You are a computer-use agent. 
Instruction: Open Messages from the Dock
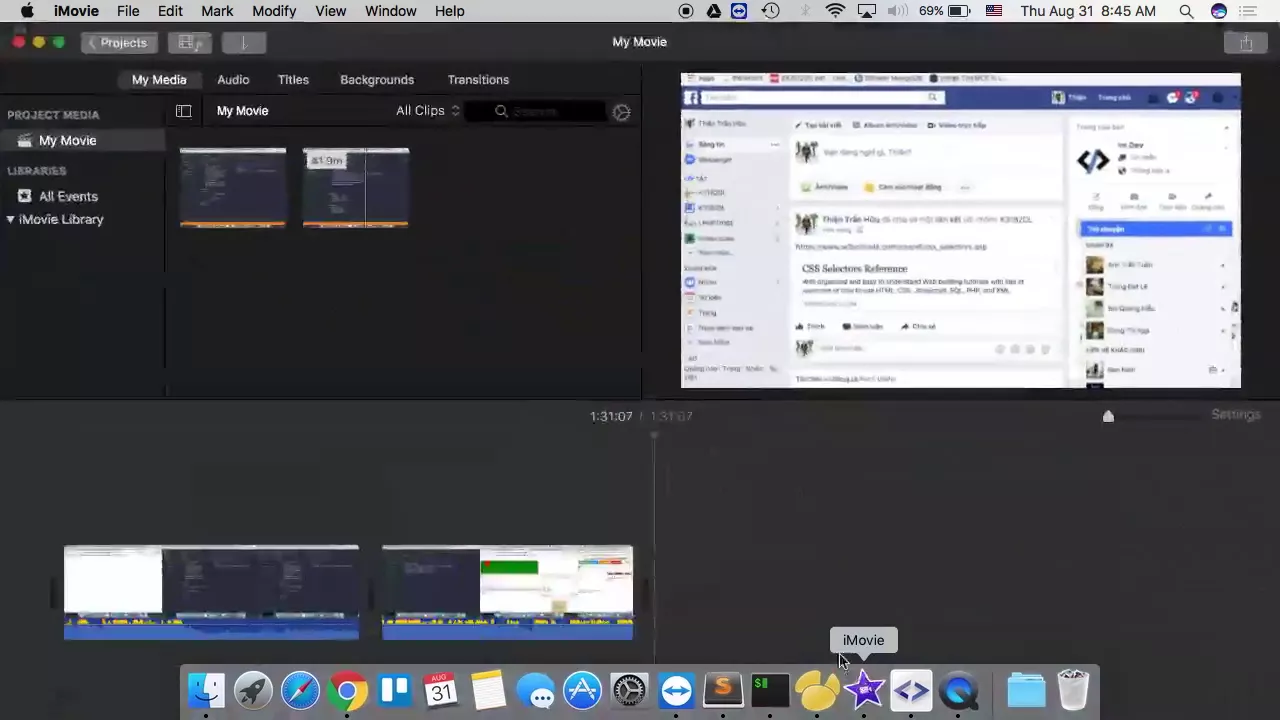pos(536,690)
